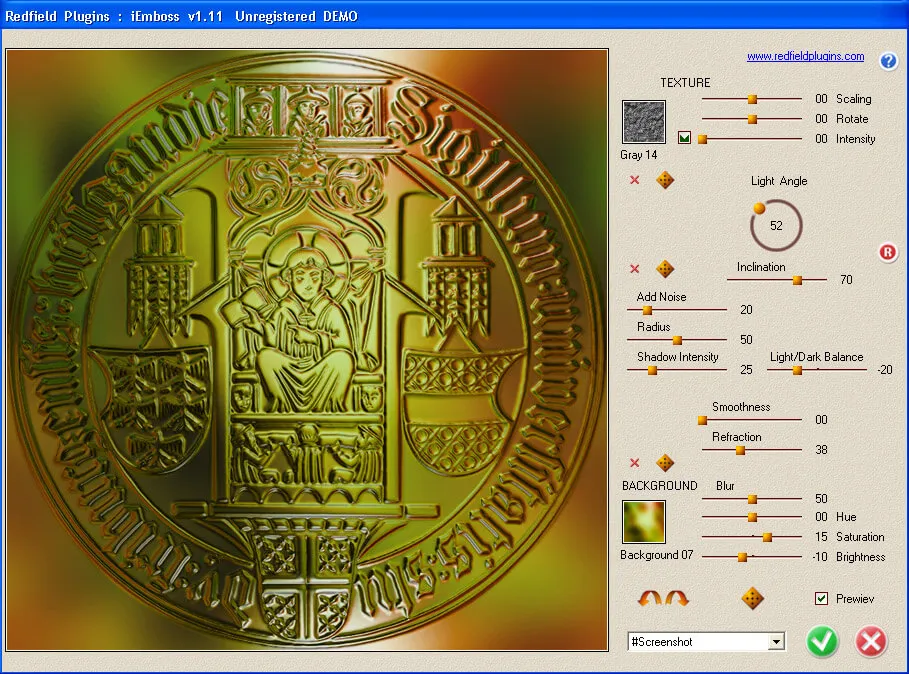Toggle the Preview checkbox
909x674 pixels.
point(819,598)
